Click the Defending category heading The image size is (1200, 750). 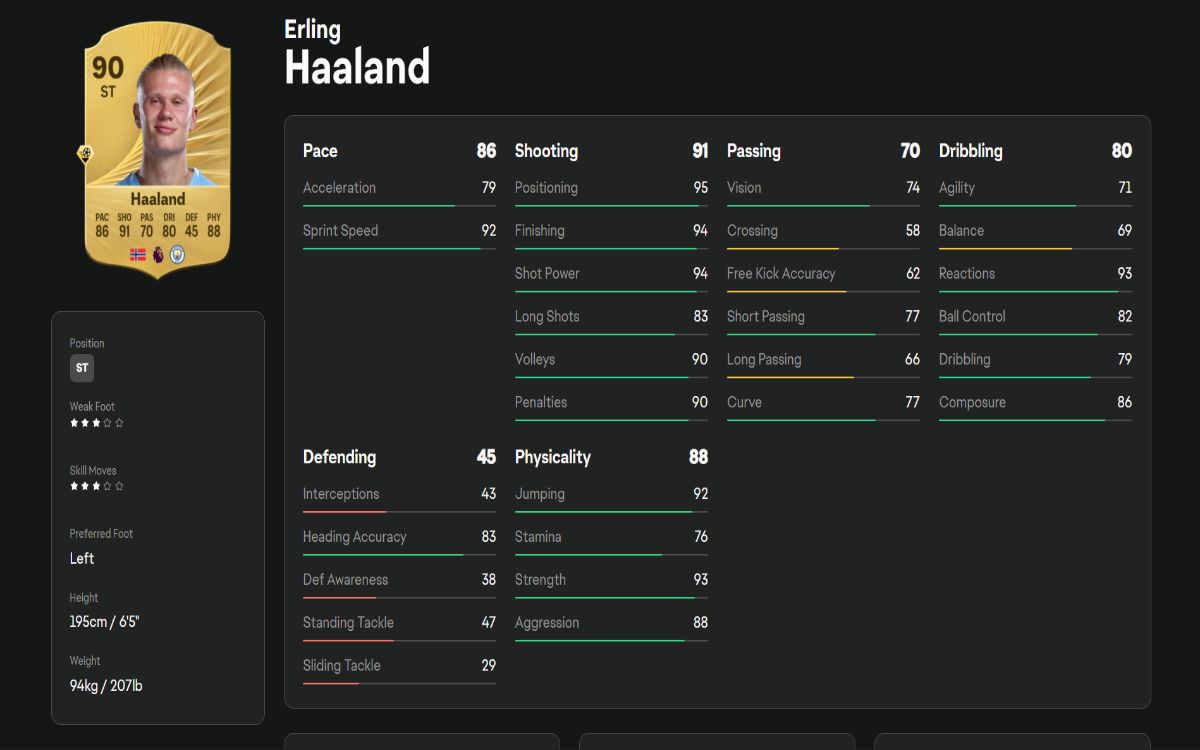click(x=339, y=457)
